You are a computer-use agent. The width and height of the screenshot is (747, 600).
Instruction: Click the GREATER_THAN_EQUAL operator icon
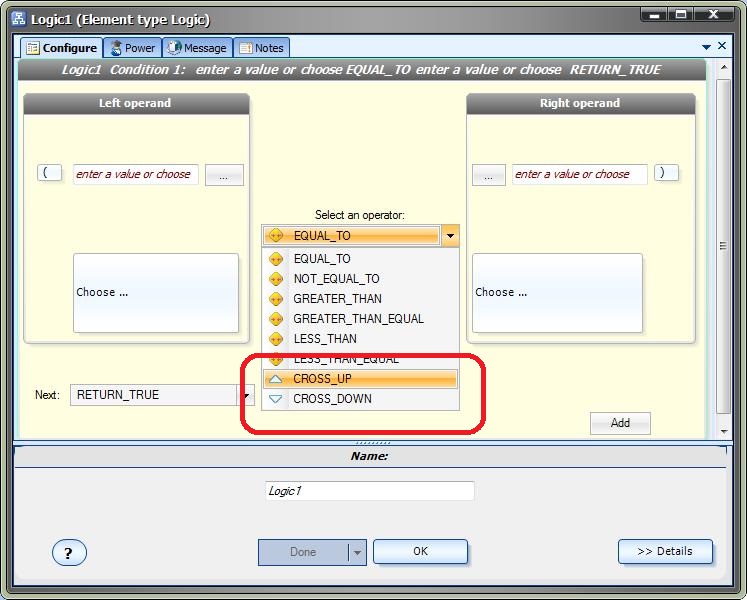point(276,319)
